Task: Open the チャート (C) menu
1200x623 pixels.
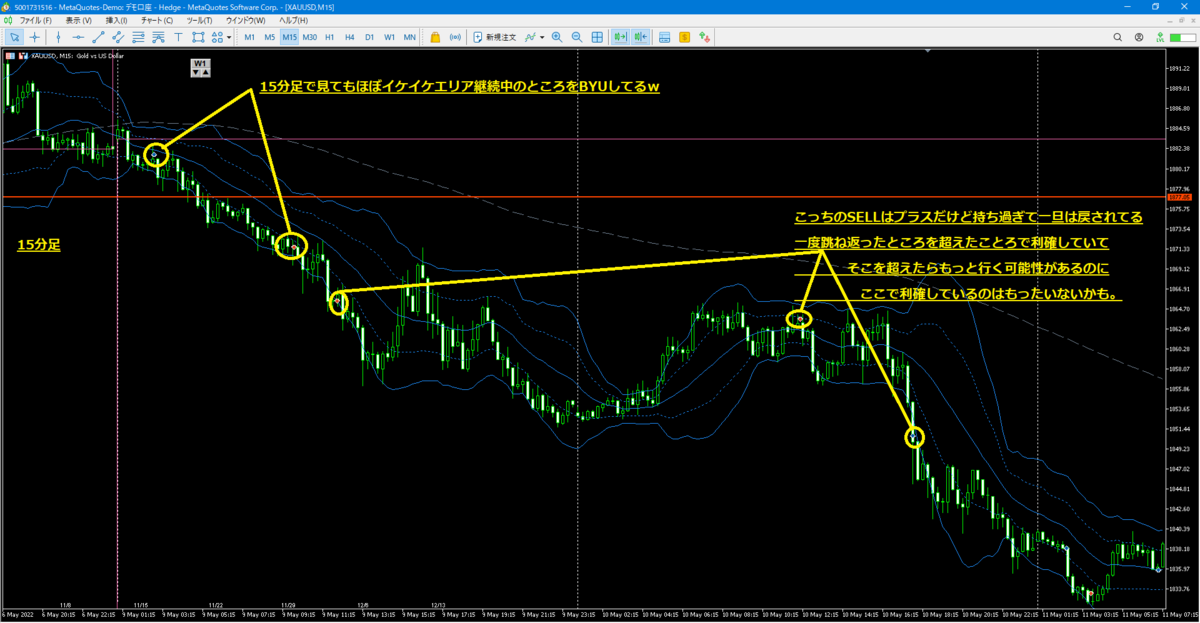Action: pos(157,20)
